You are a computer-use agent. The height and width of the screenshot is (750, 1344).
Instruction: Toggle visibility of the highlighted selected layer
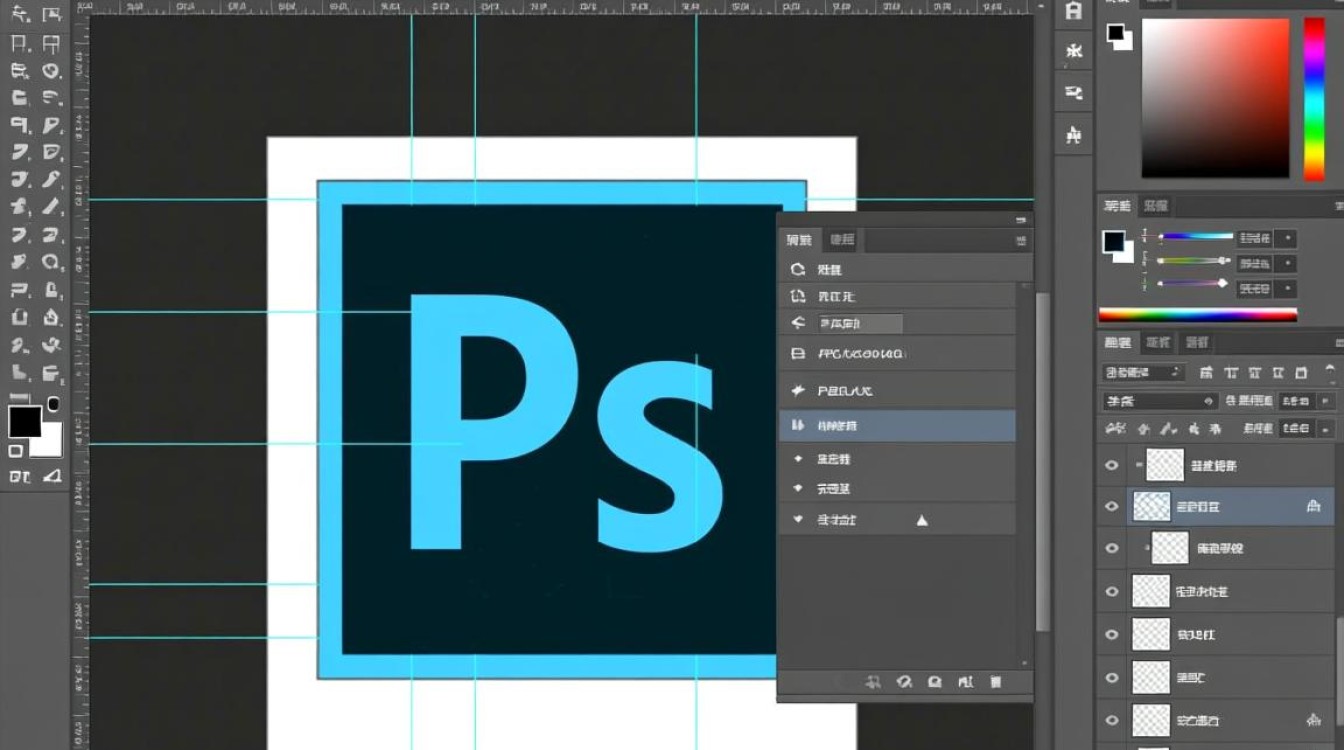pyautogui.click(x=1111, y=507)
